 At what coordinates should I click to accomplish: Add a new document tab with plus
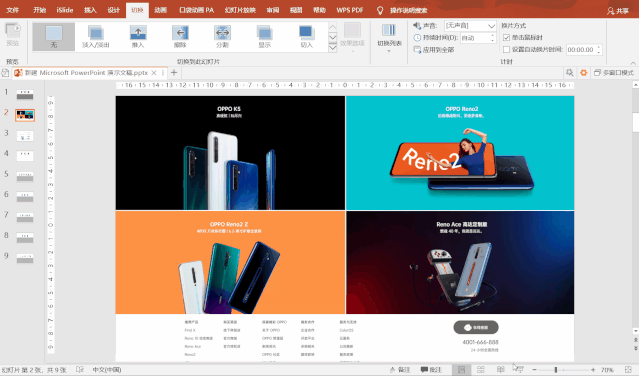pos(174,73)
